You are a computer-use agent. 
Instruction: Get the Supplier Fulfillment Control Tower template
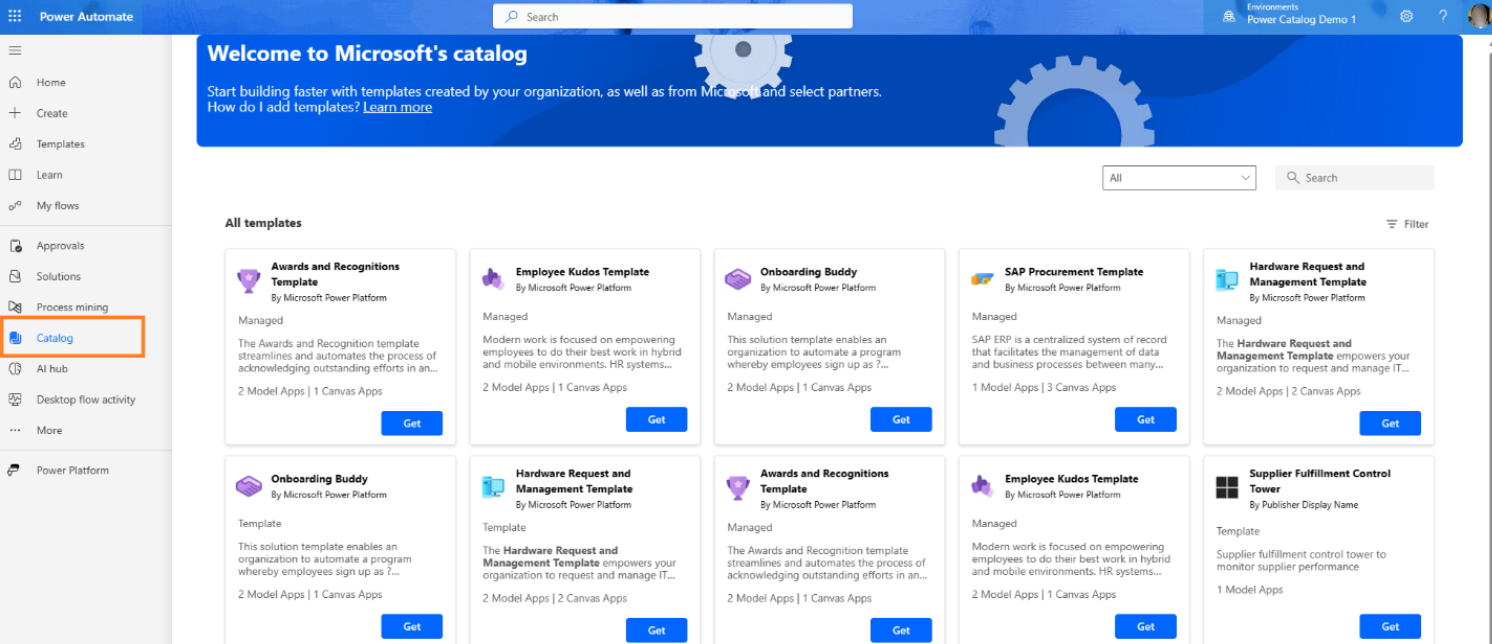click(1390, 627)
